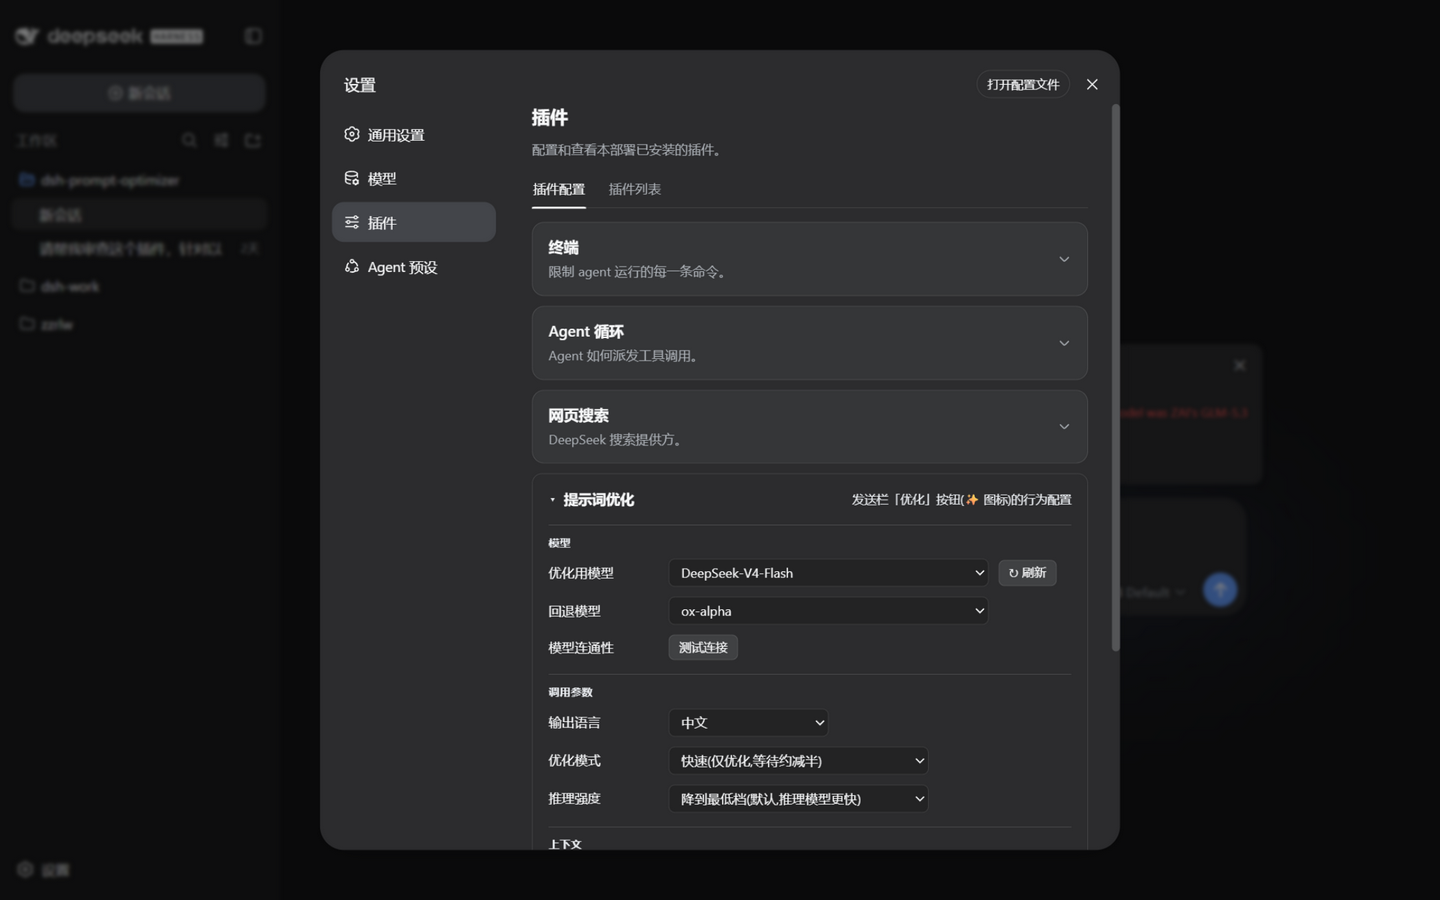Image resolution: width=1440 pixels, height=900 pixels.
Task: Collapse the 提示词优化 section triangle
Action: 552,500
